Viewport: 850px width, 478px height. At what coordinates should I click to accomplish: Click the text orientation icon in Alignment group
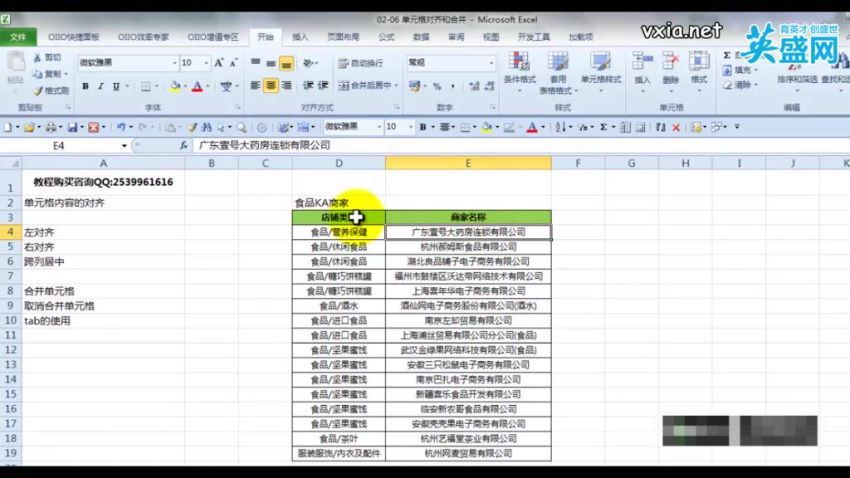point(308,63)
